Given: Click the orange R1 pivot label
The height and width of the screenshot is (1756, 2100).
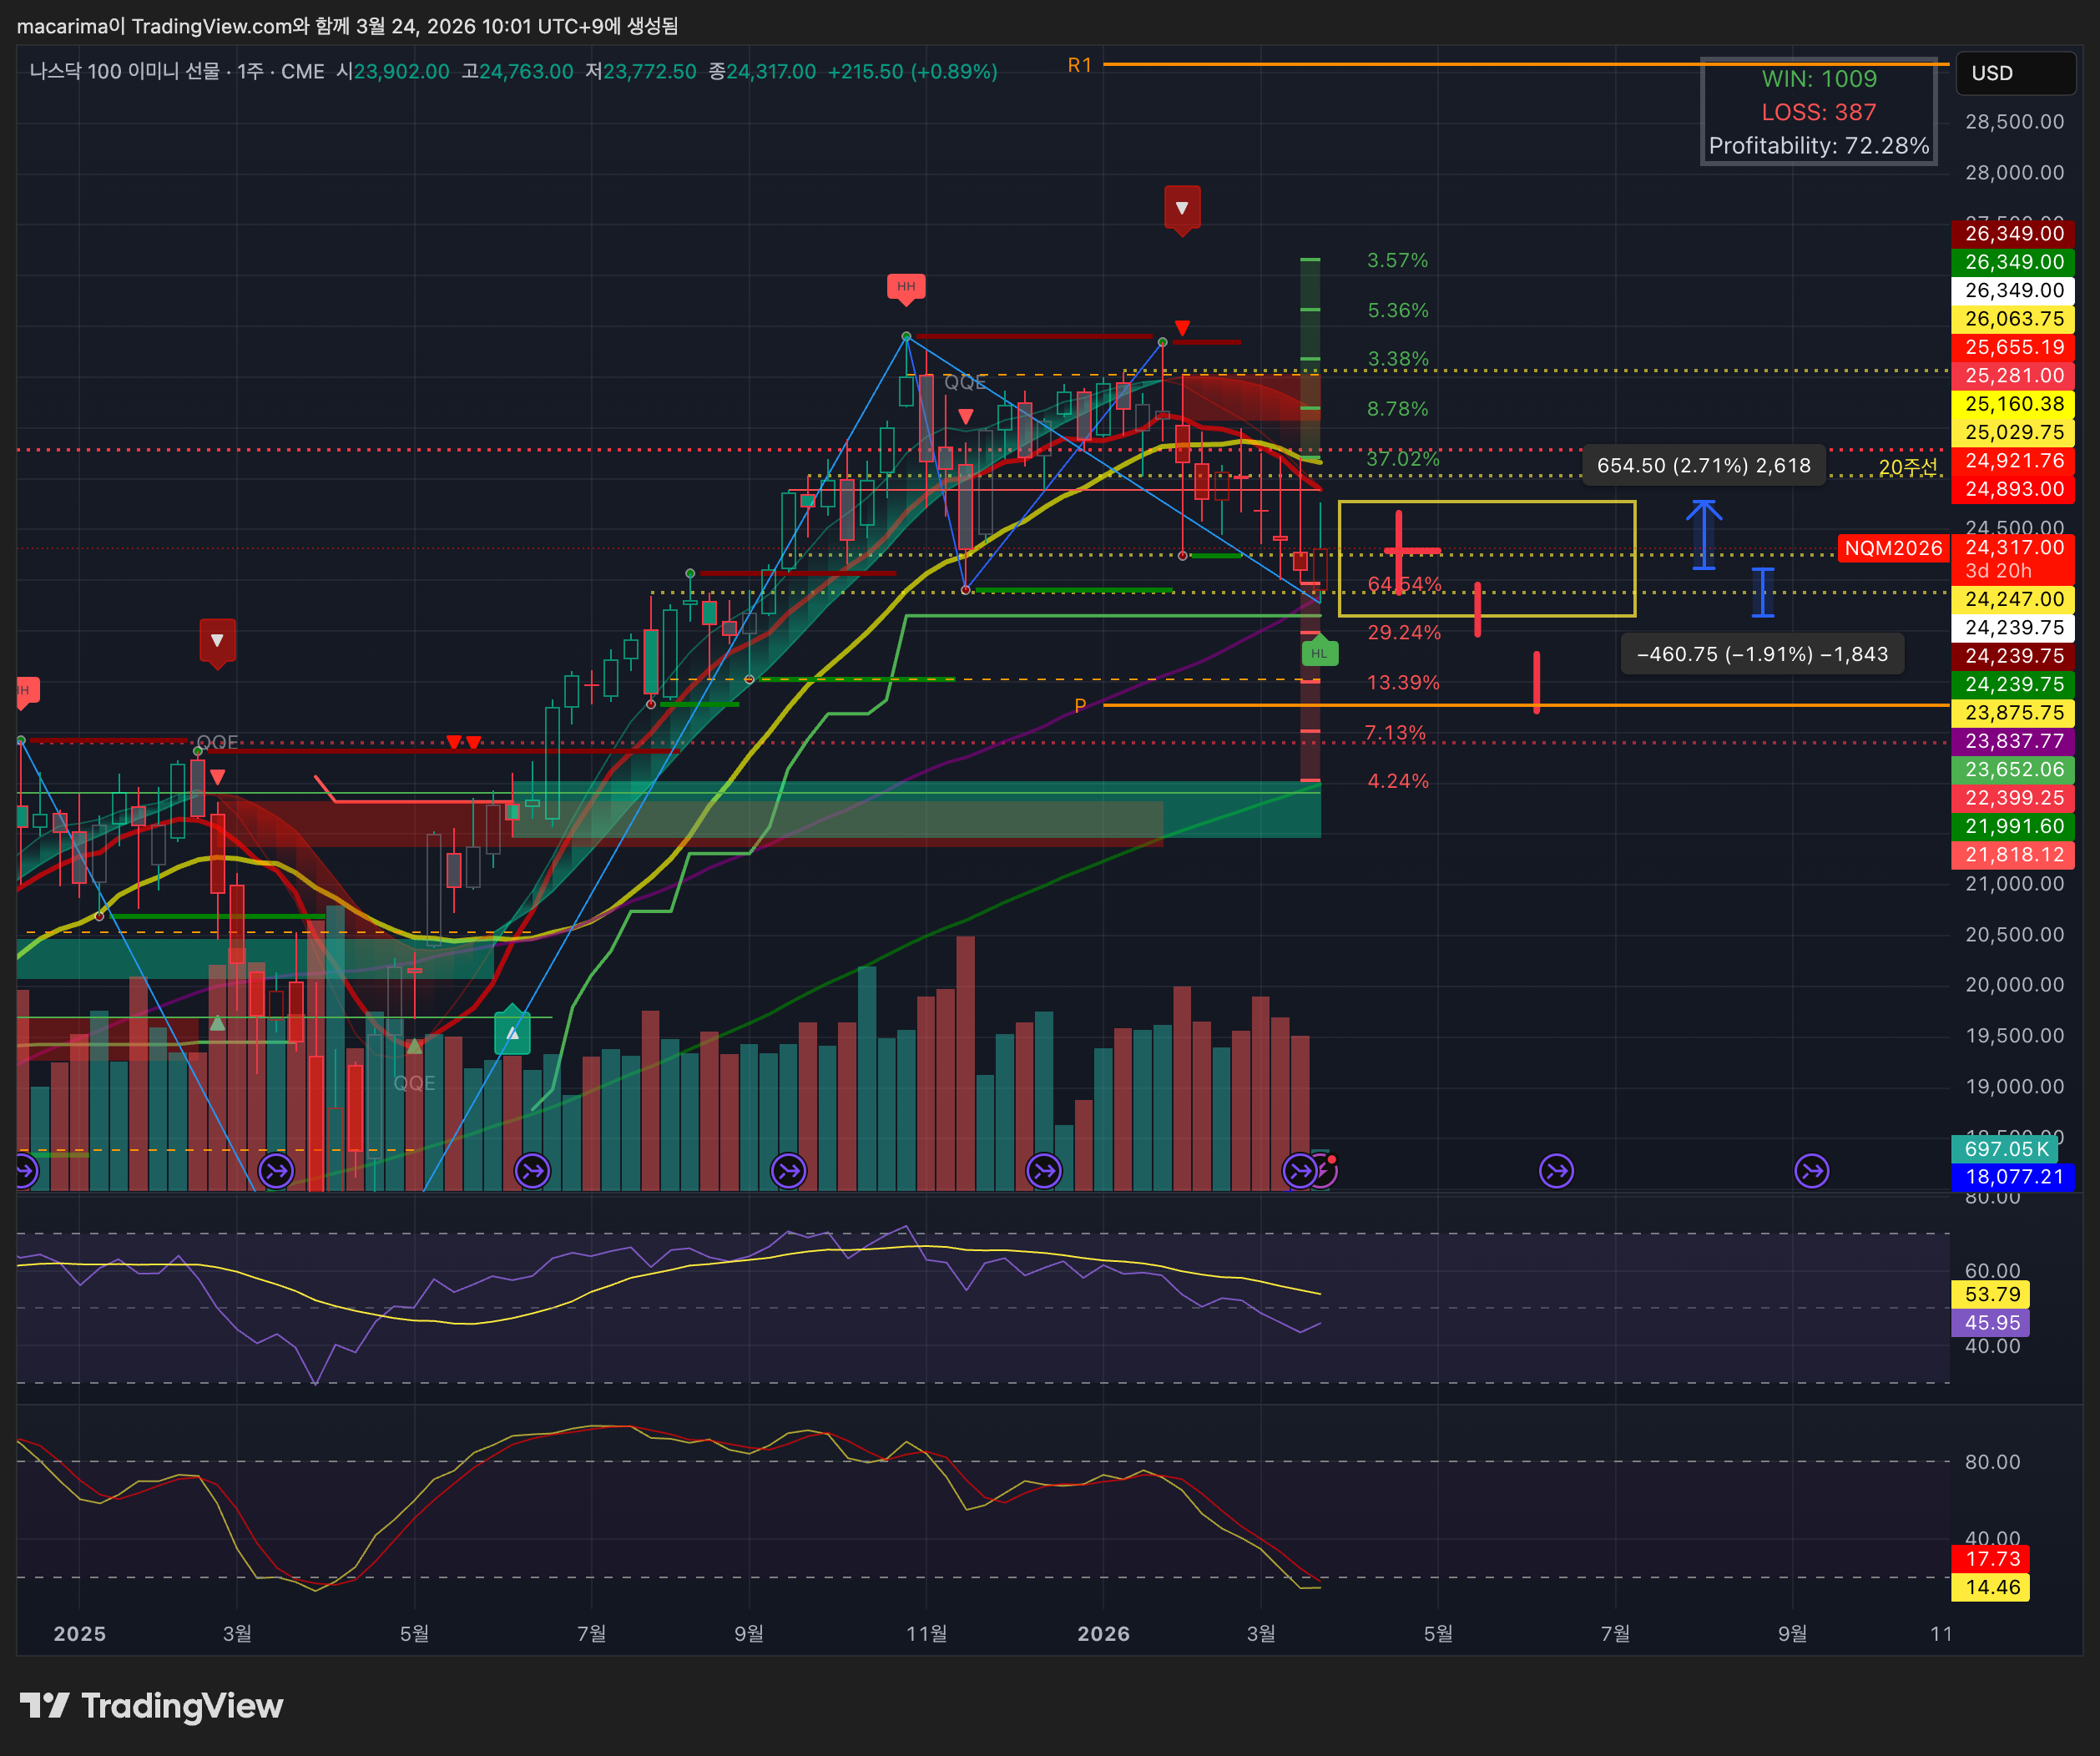Looking at the screenshot, I should [1079, 65].
